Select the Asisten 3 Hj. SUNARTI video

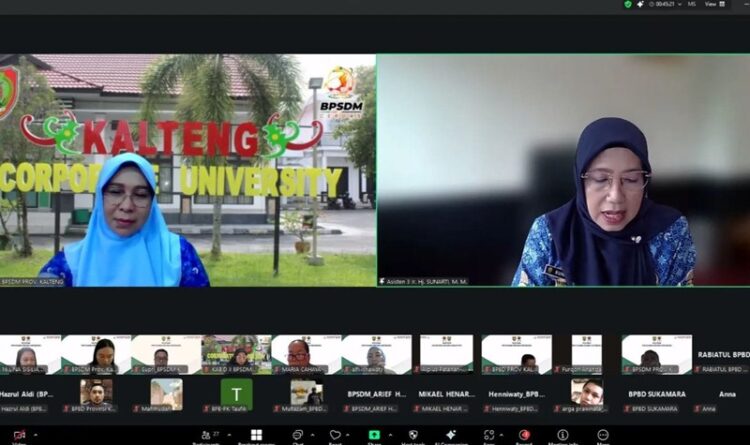563,170
